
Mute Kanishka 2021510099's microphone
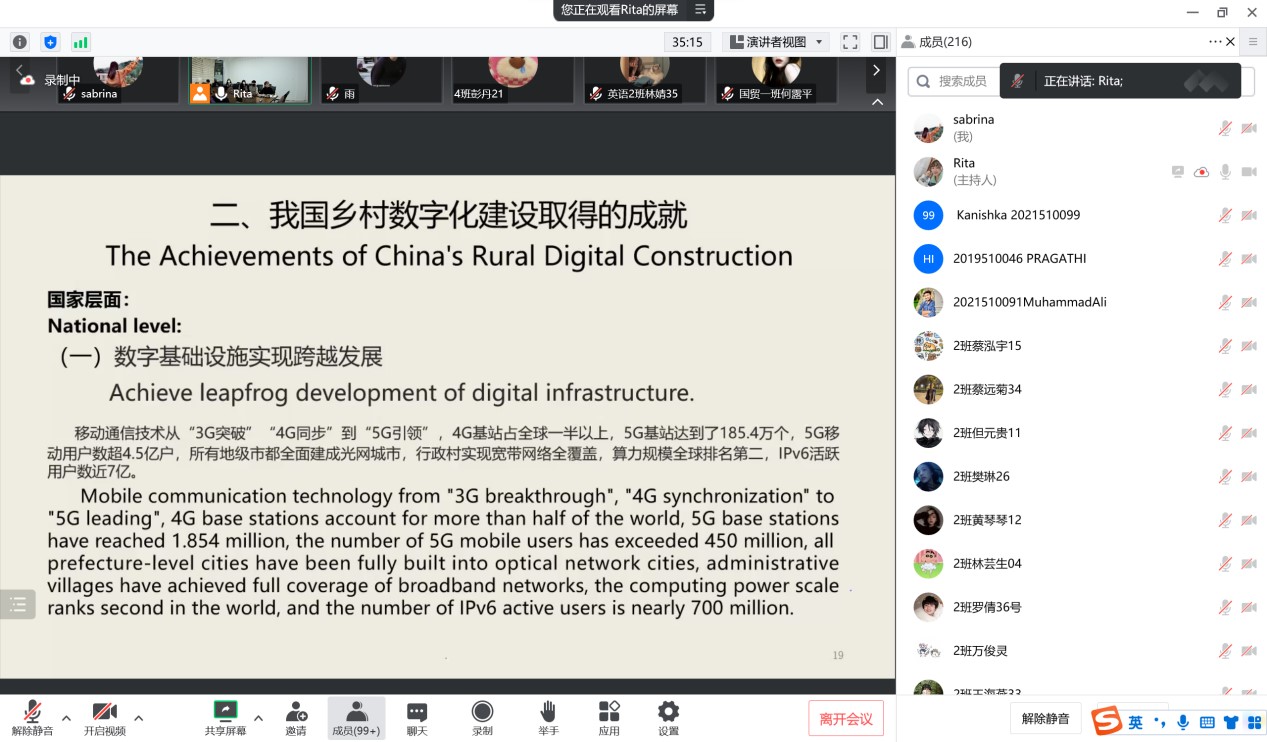coord(1224,215)
